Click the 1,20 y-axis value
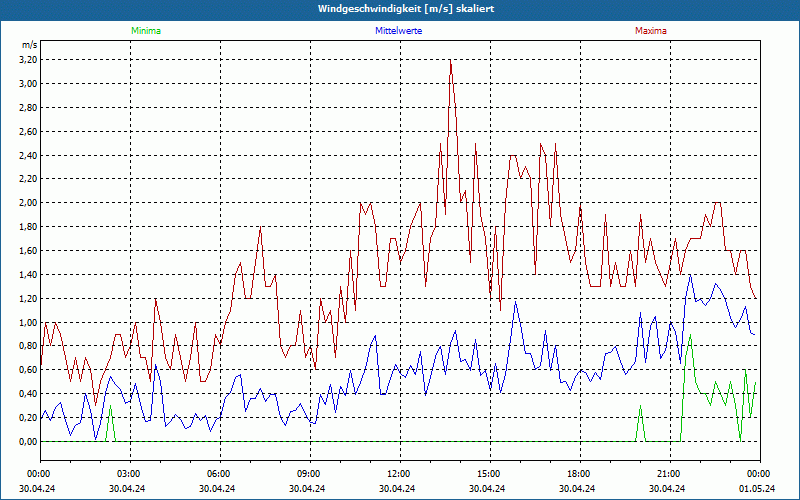 pos(28,298)
